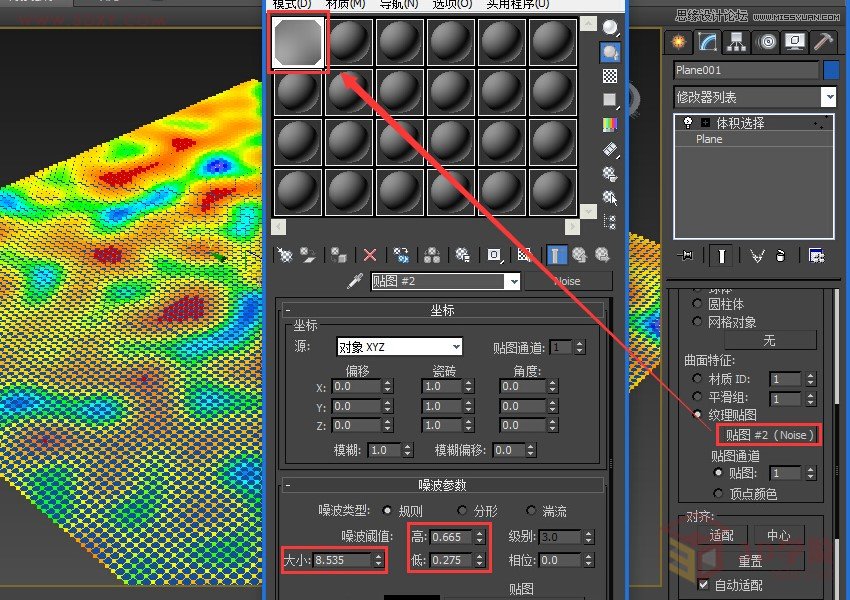Click the 中心 align button

[x=778, y=536]
